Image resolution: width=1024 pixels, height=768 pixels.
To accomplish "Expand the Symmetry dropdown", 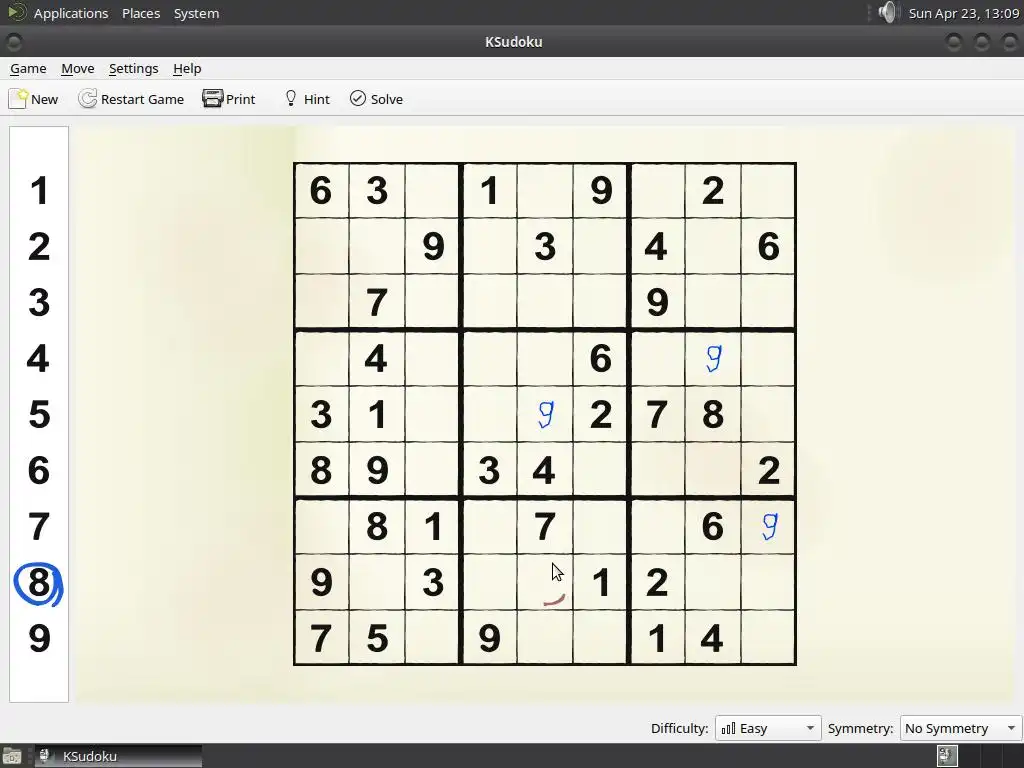I will tap(960, 728).
